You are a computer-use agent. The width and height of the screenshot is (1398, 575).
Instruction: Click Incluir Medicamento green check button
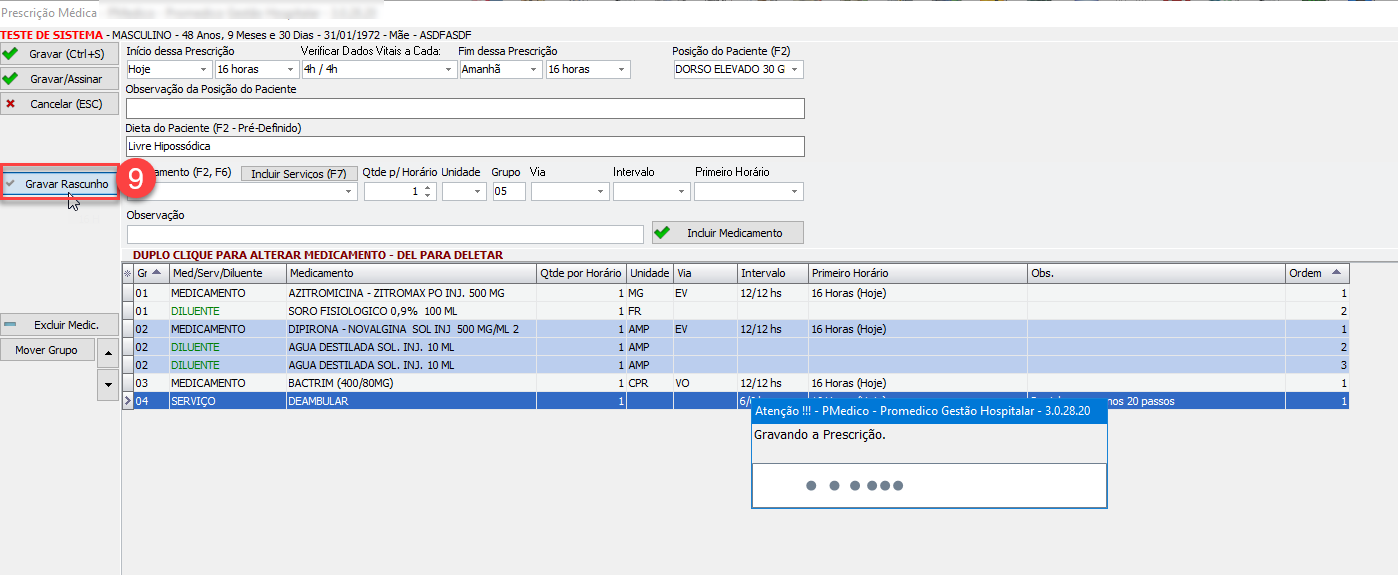727,233
